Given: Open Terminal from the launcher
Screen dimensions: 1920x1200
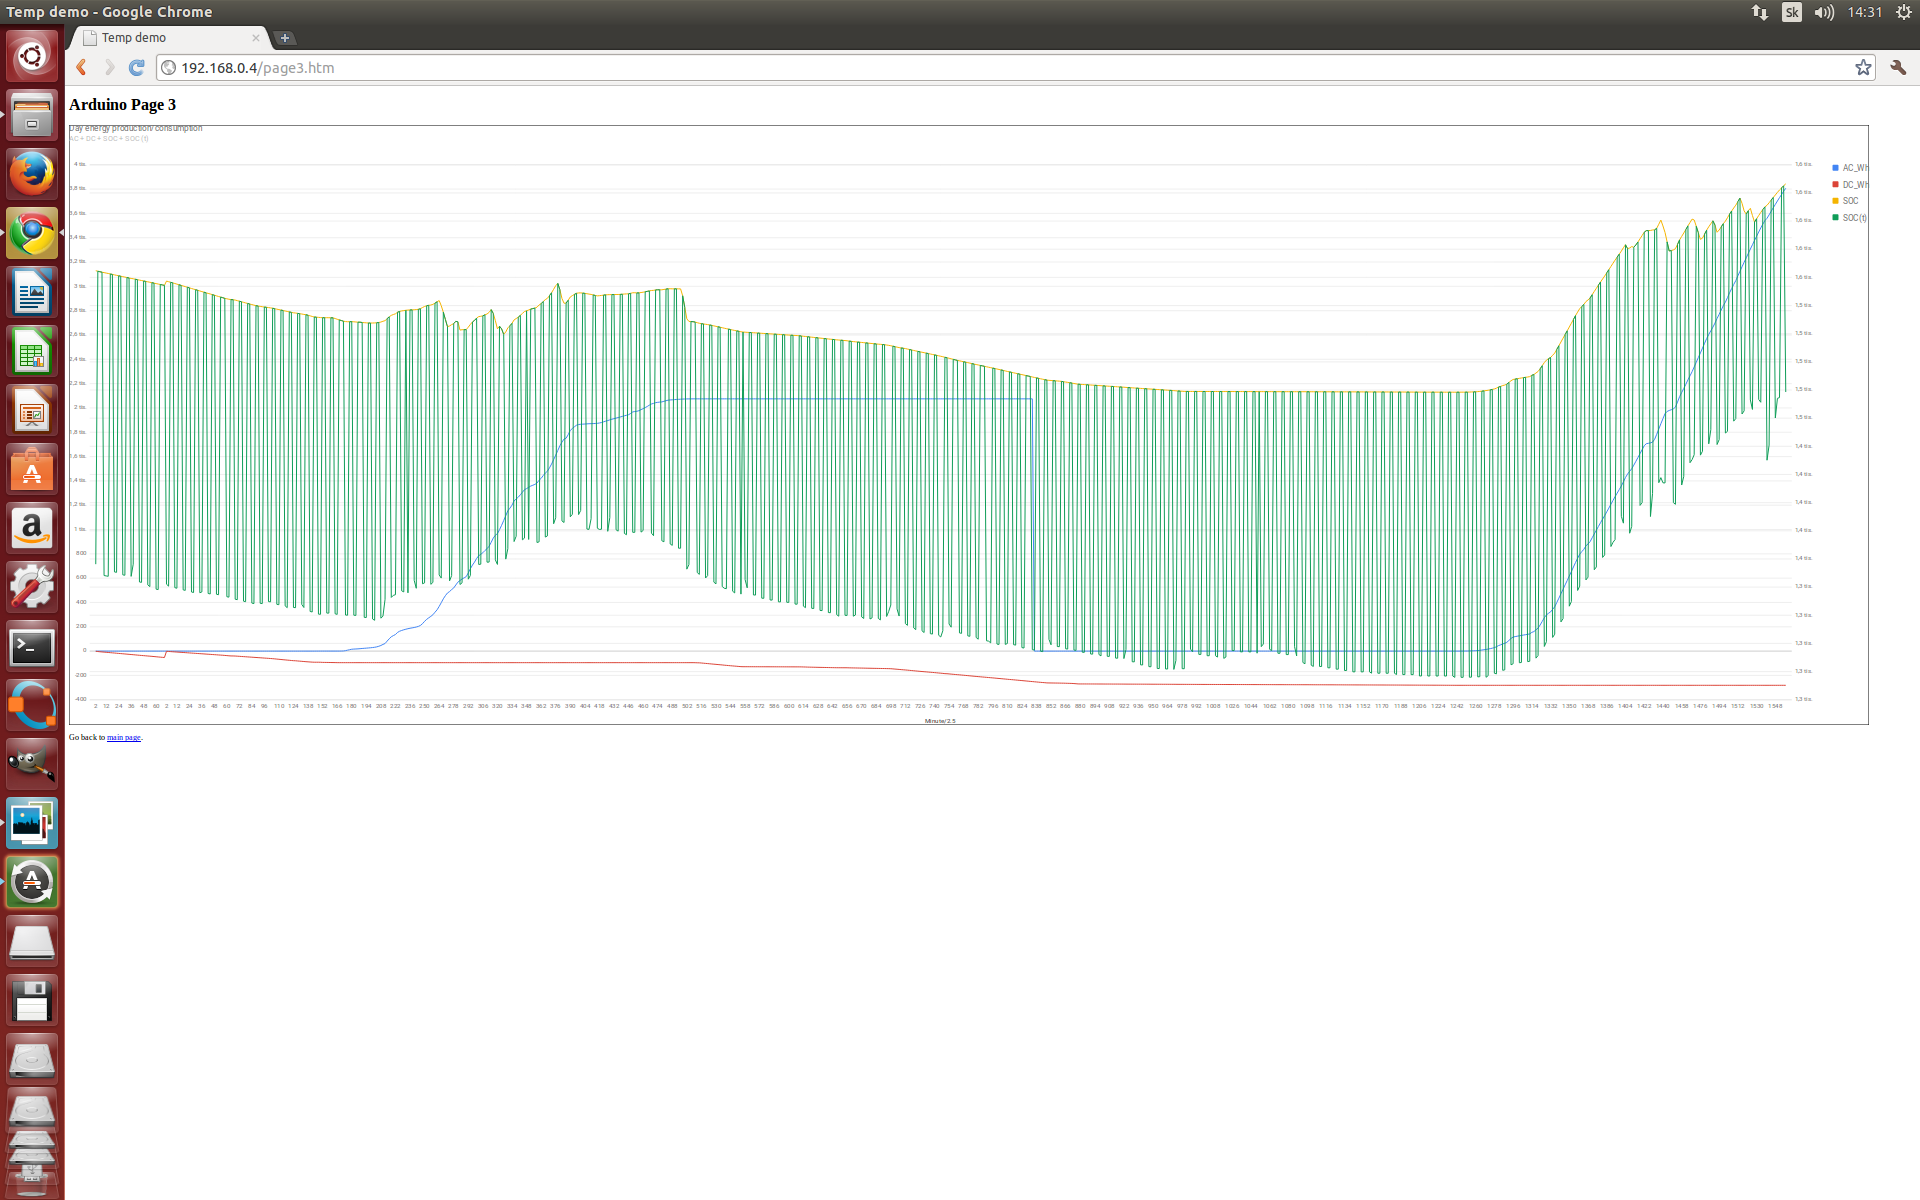Looking at the screenshot, I should [x=32, y=647].
